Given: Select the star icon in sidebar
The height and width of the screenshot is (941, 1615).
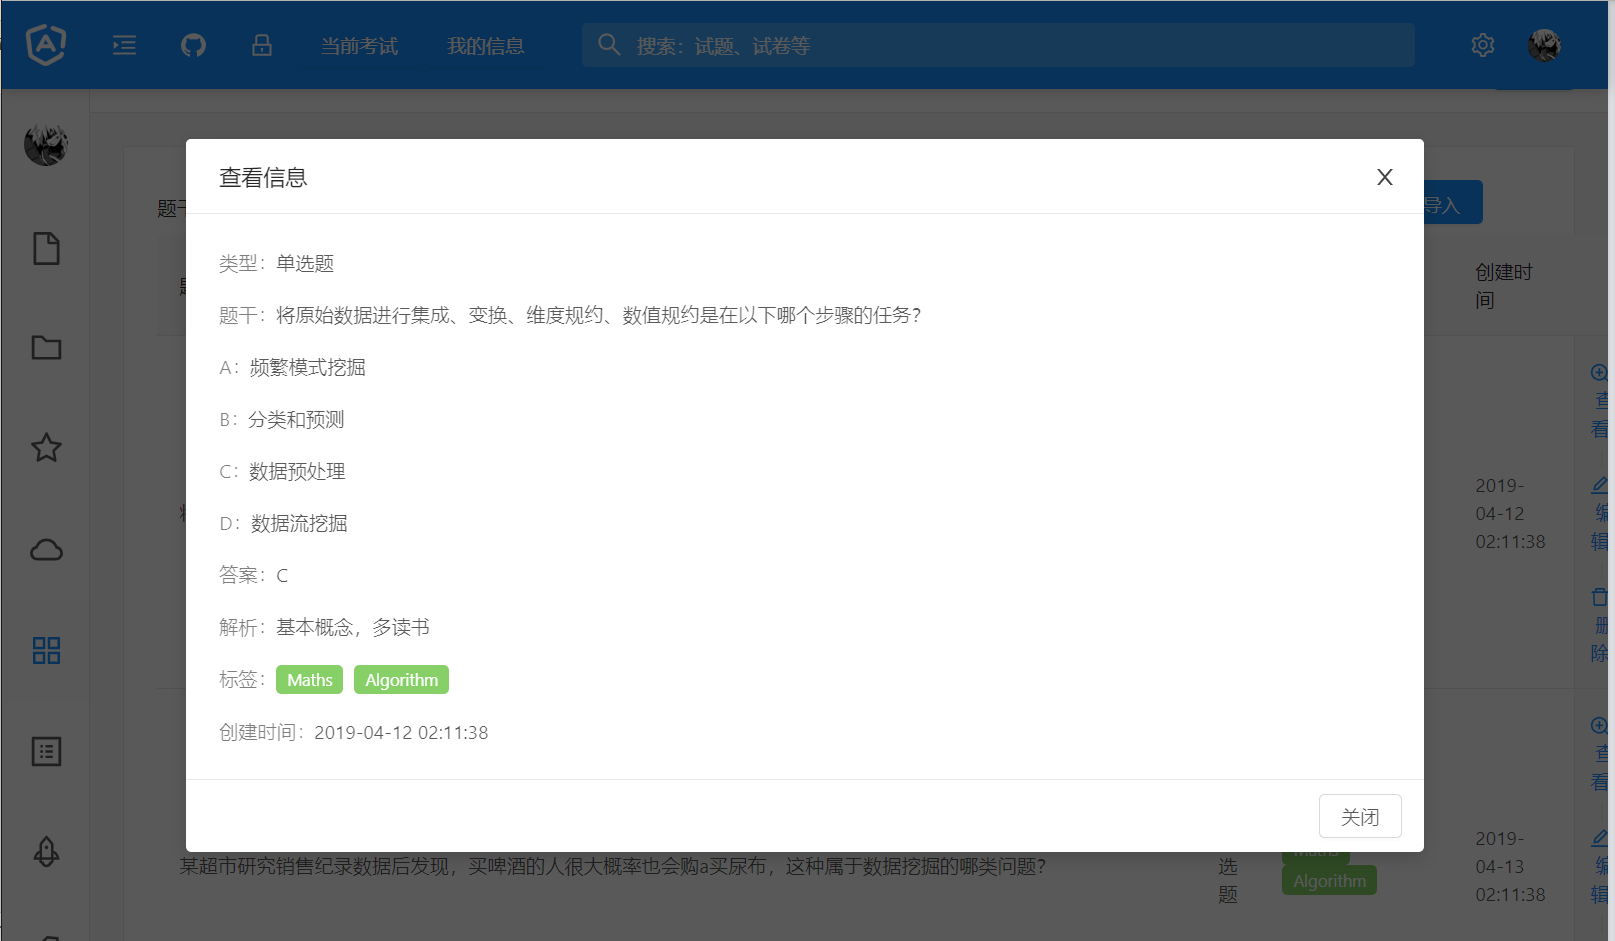Looking at the screenshot, I should (x=46, y=448).
